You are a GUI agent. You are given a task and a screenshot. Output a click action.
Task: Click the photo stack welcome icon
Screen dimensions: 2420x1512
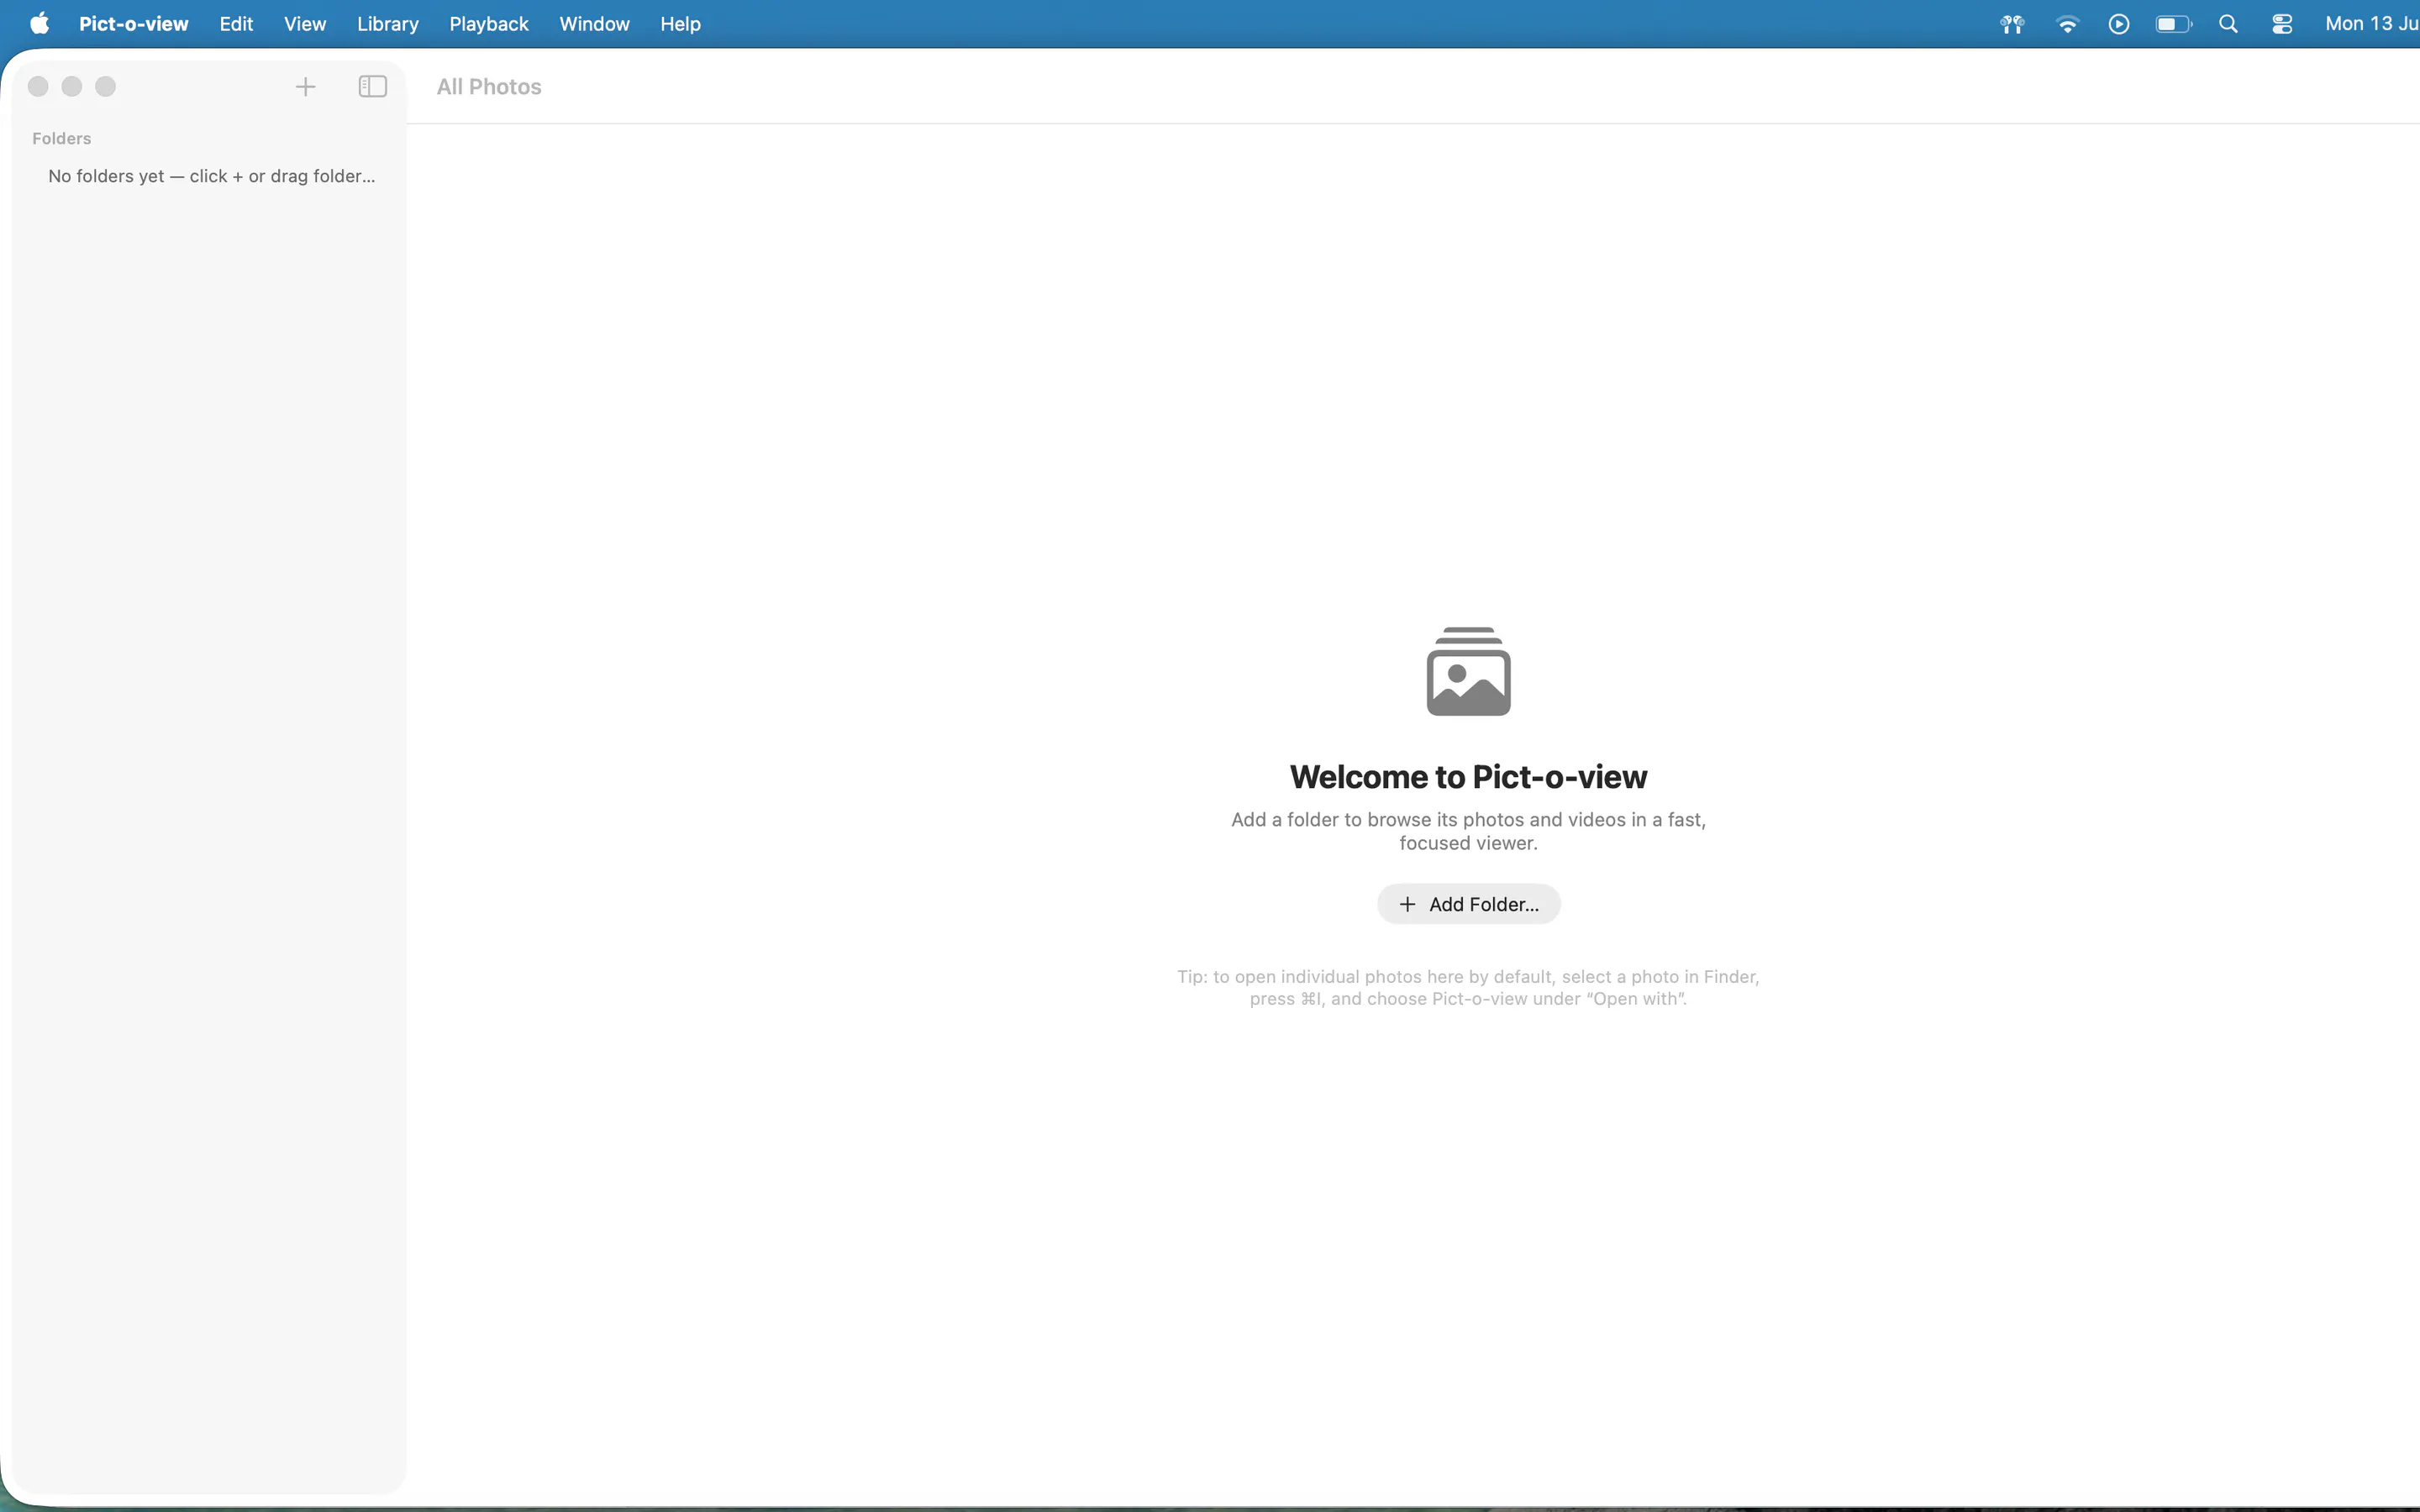point(1468,671)
